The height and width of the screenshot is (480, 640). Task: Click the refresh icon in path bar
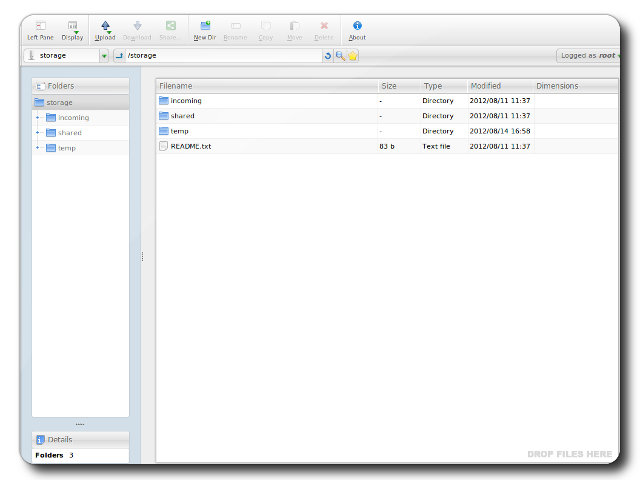[x=327, y=56]
